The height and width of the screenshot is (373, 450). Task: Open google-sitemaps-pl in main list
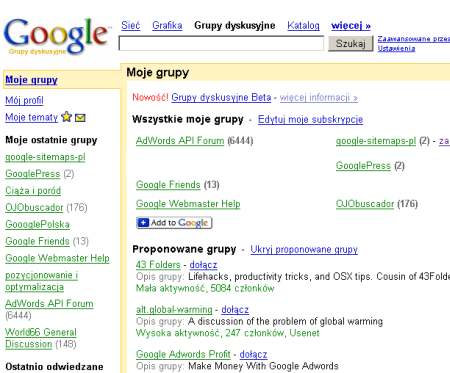pos(376,141)
